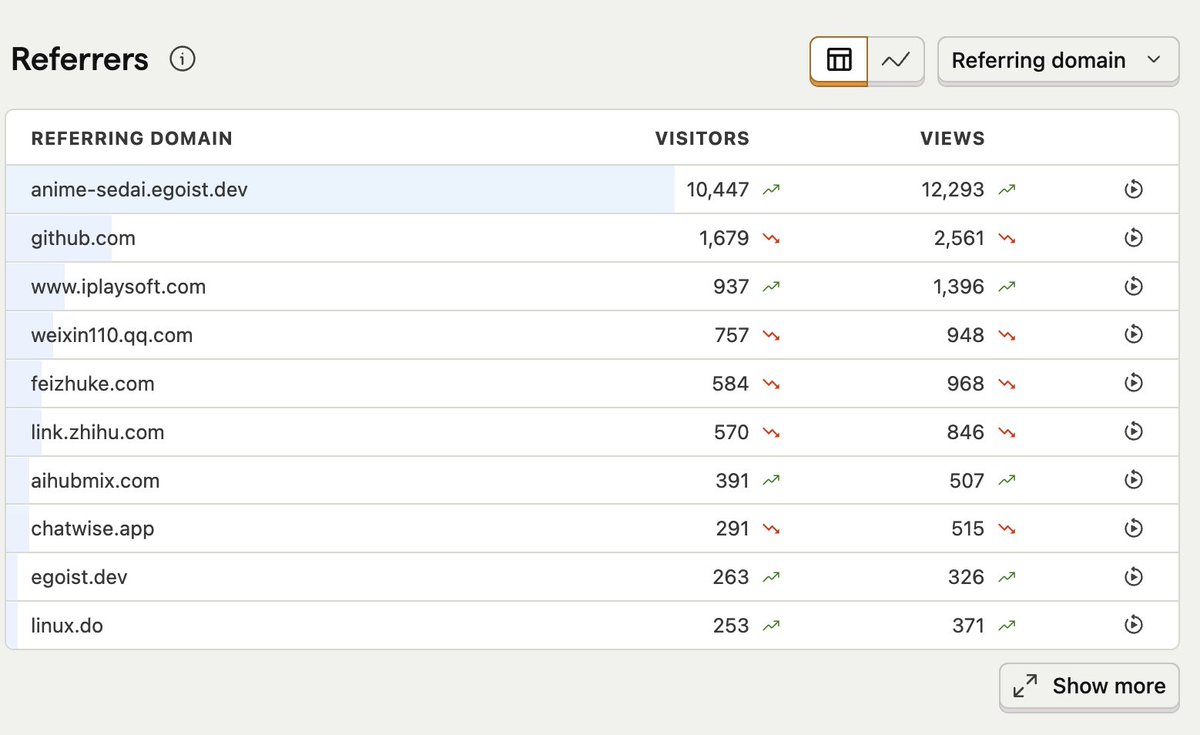Select the aihubmix.com referrer row

point(592,480)
